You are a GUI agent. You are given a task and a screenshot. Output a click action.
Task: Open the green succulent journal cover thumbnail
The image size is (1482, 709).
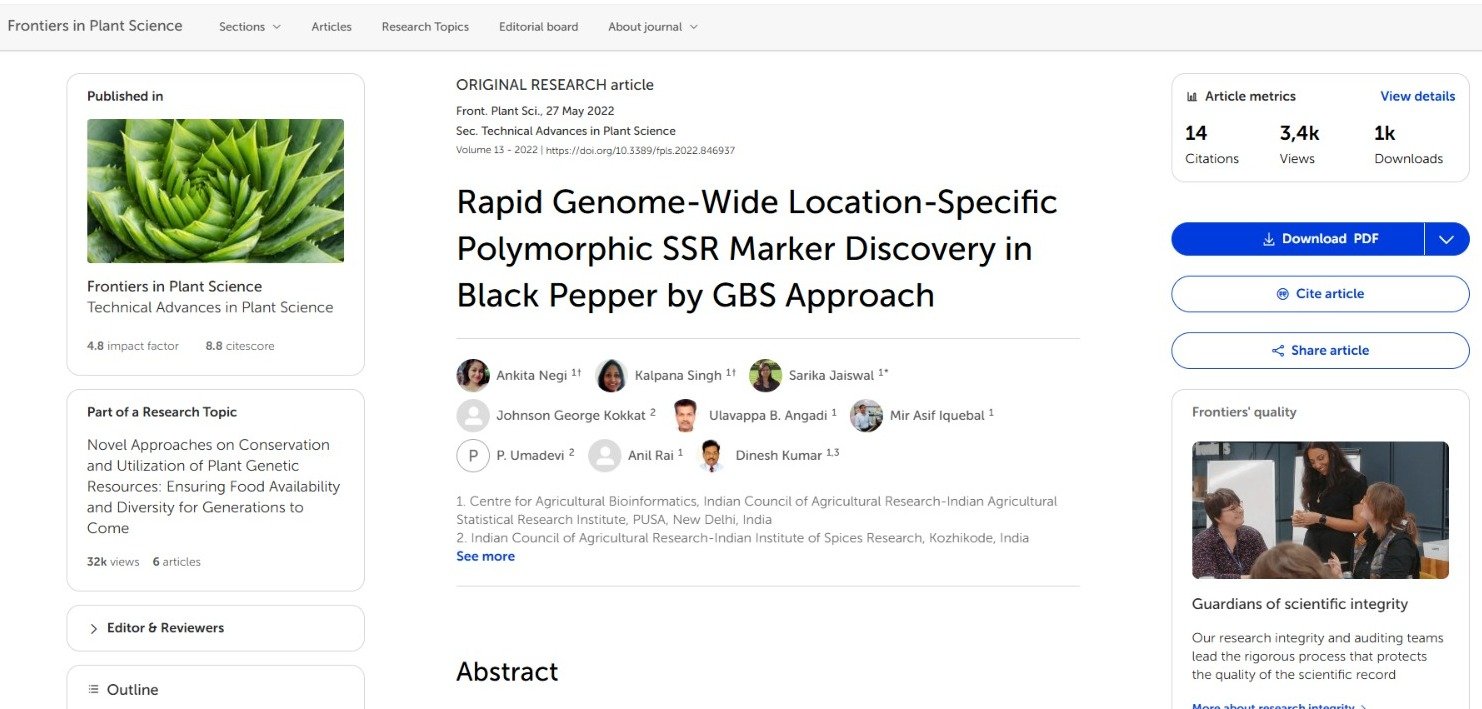click(x=215, y=190)
